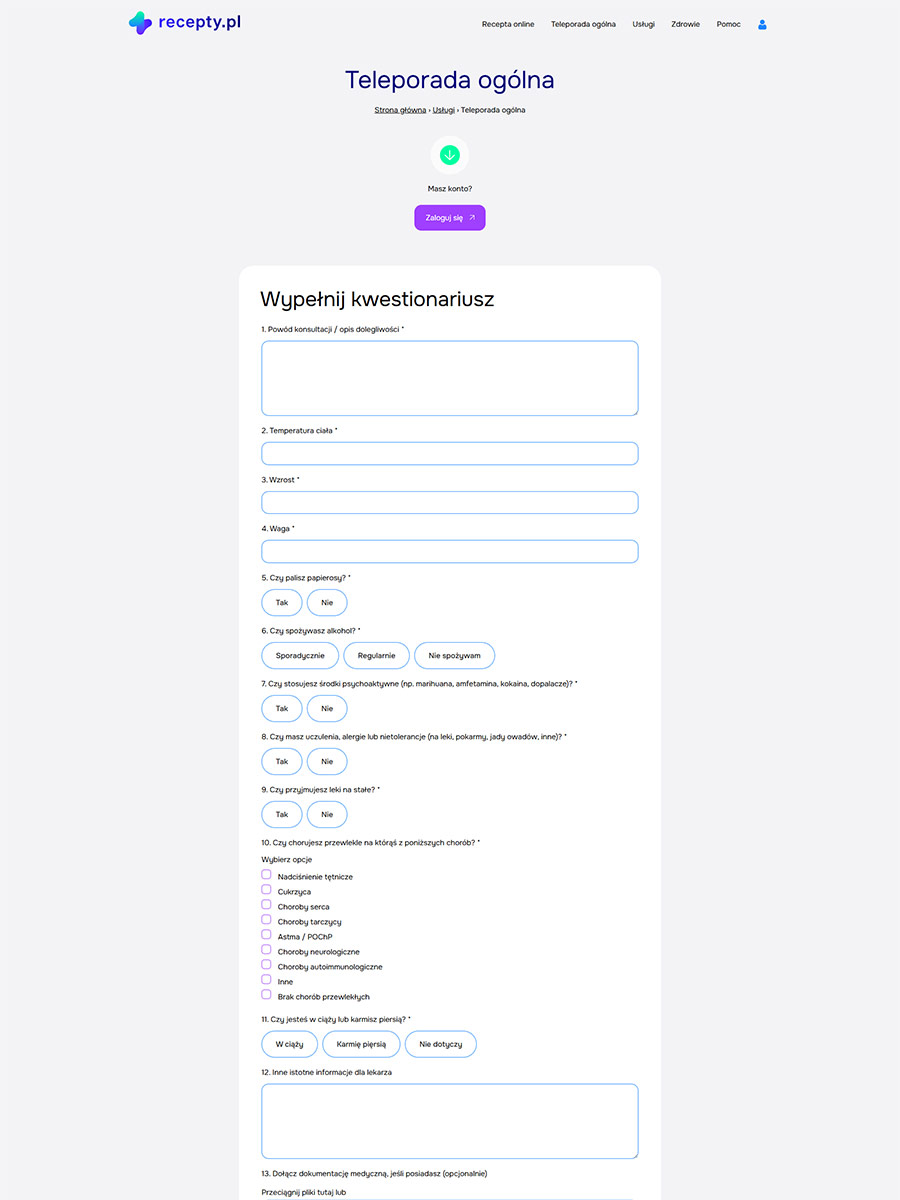Click the recepty.pl logo icon
Image resolution: width=900 pixels, height=1200 pixels.
point(140,23)
